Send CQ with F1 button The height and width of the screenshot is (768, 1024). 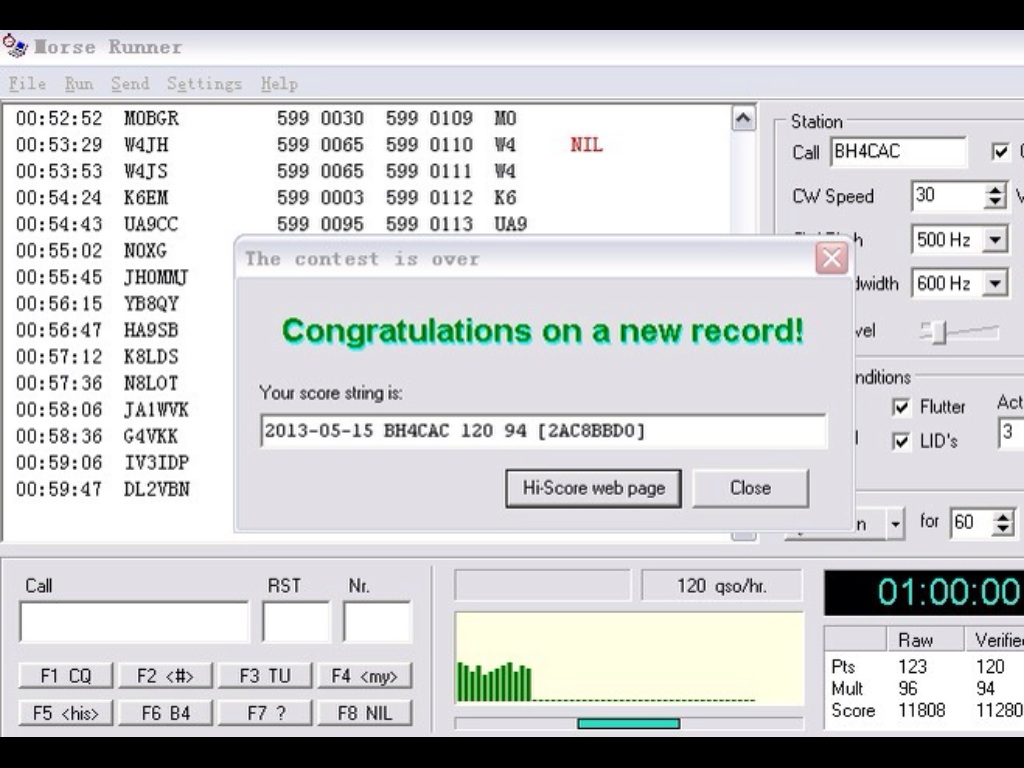[x=66, y=675]
